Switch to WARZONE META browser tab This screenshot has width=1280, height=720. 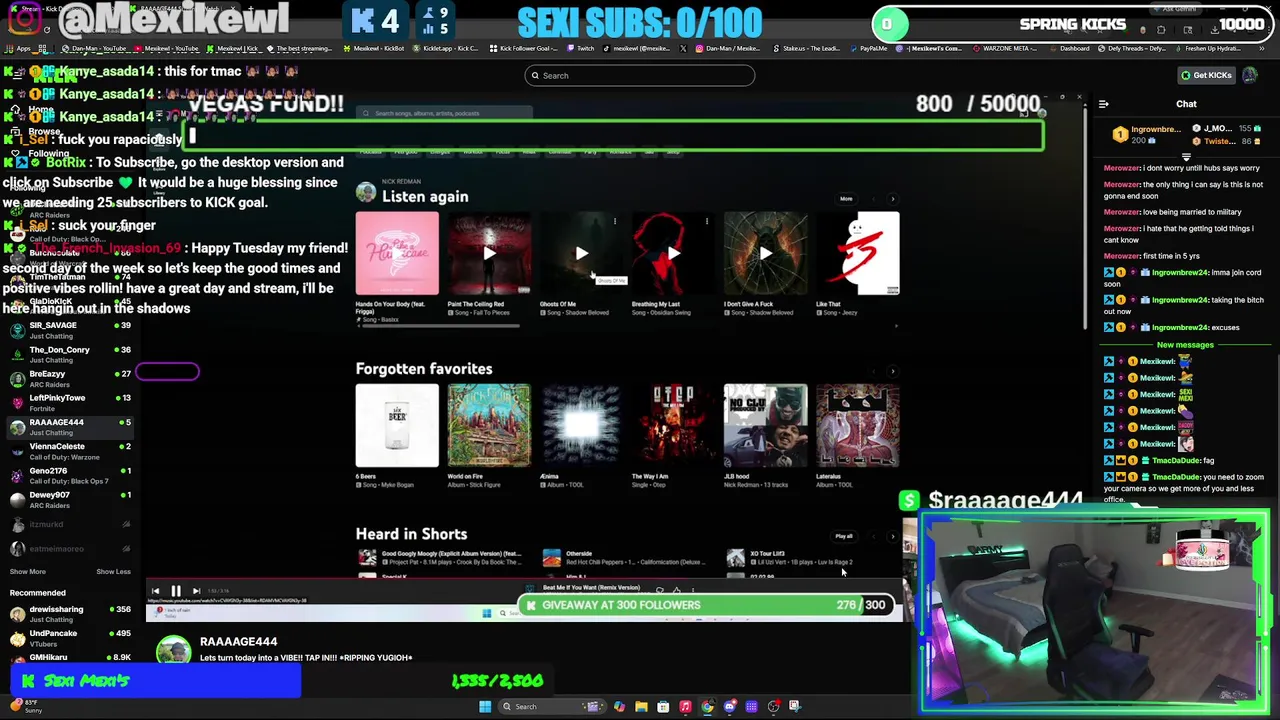click(x=1004, y=48)
